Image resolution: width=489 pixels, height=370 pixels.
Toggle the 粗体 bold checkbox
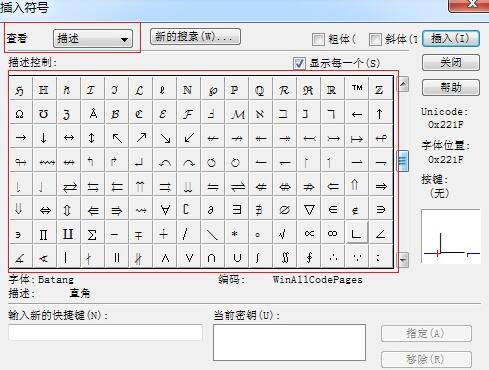[318, 40]
